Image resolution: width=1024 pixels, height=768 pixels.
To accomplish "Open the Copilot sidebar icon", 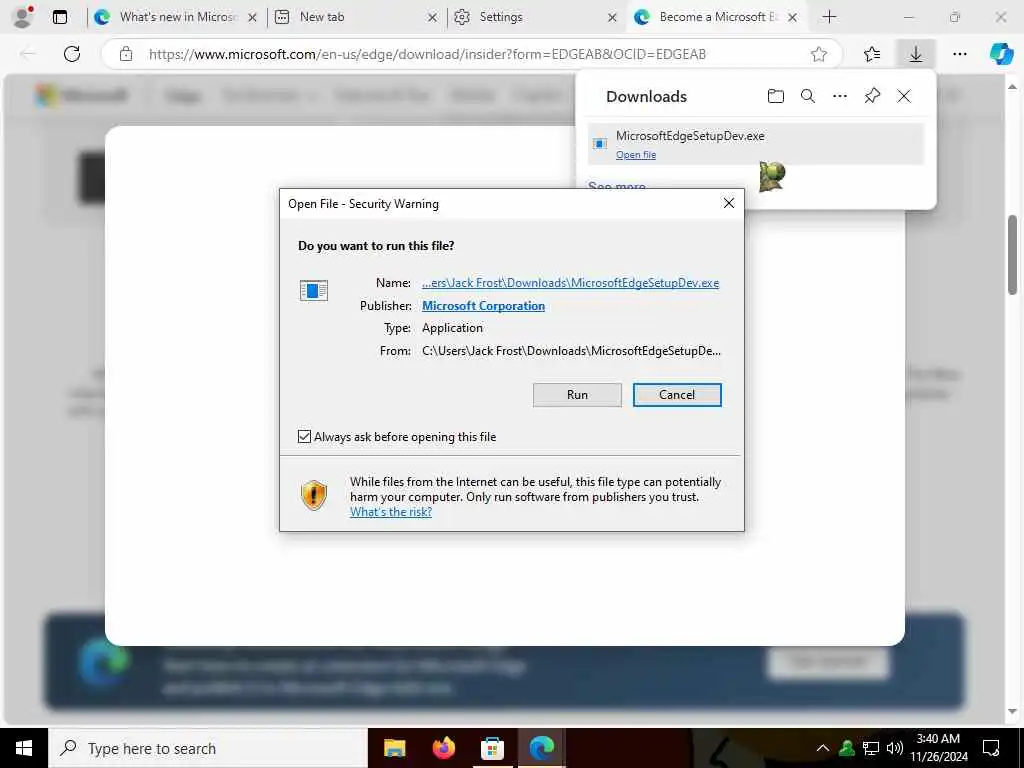I will (x=1000, y=54).
